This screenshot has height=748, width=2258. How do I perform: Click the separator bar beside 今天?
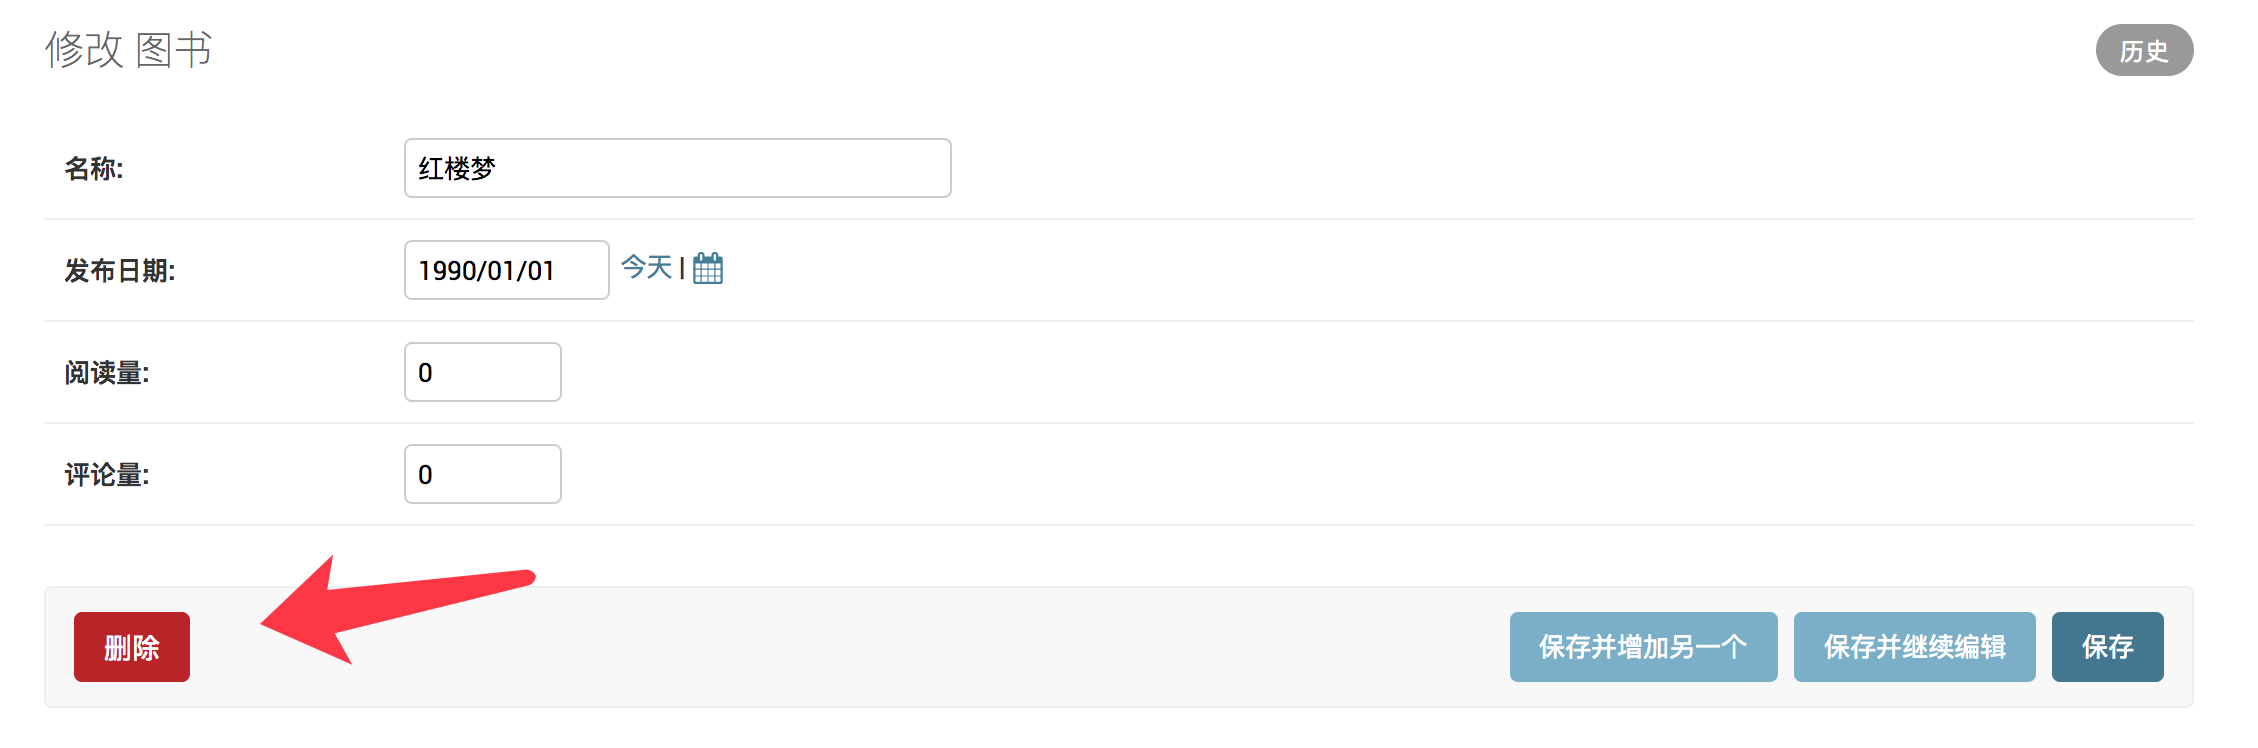click(682, 267)
